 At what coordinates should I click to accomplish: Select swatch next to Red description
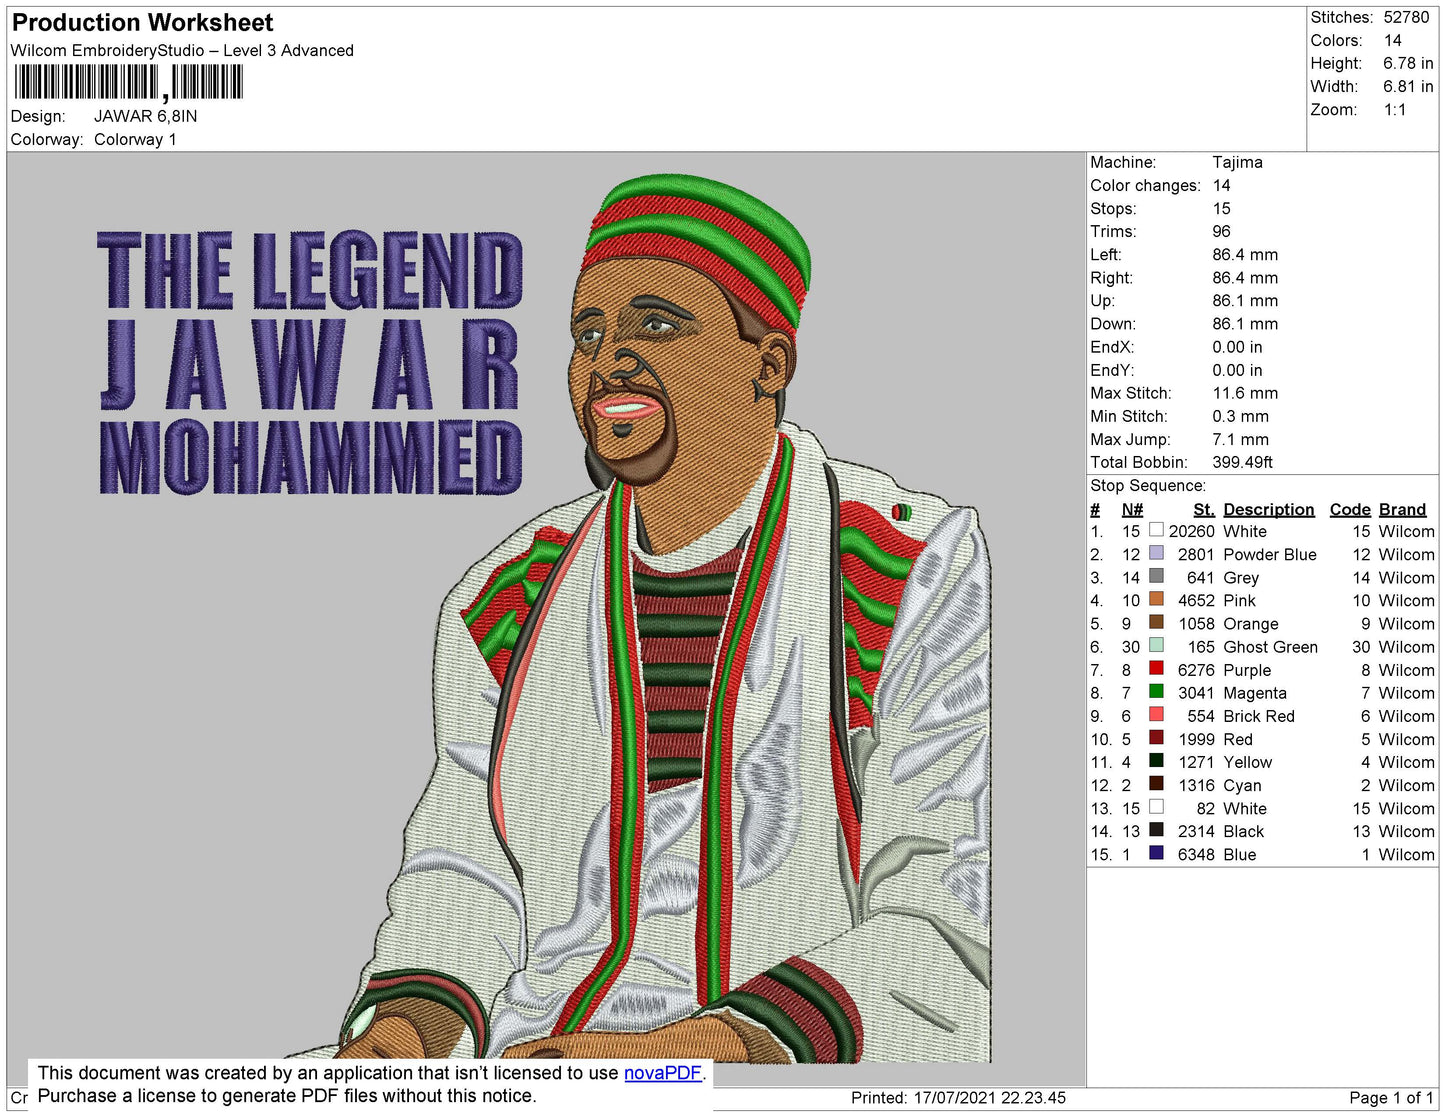(x=1156, y=738)
